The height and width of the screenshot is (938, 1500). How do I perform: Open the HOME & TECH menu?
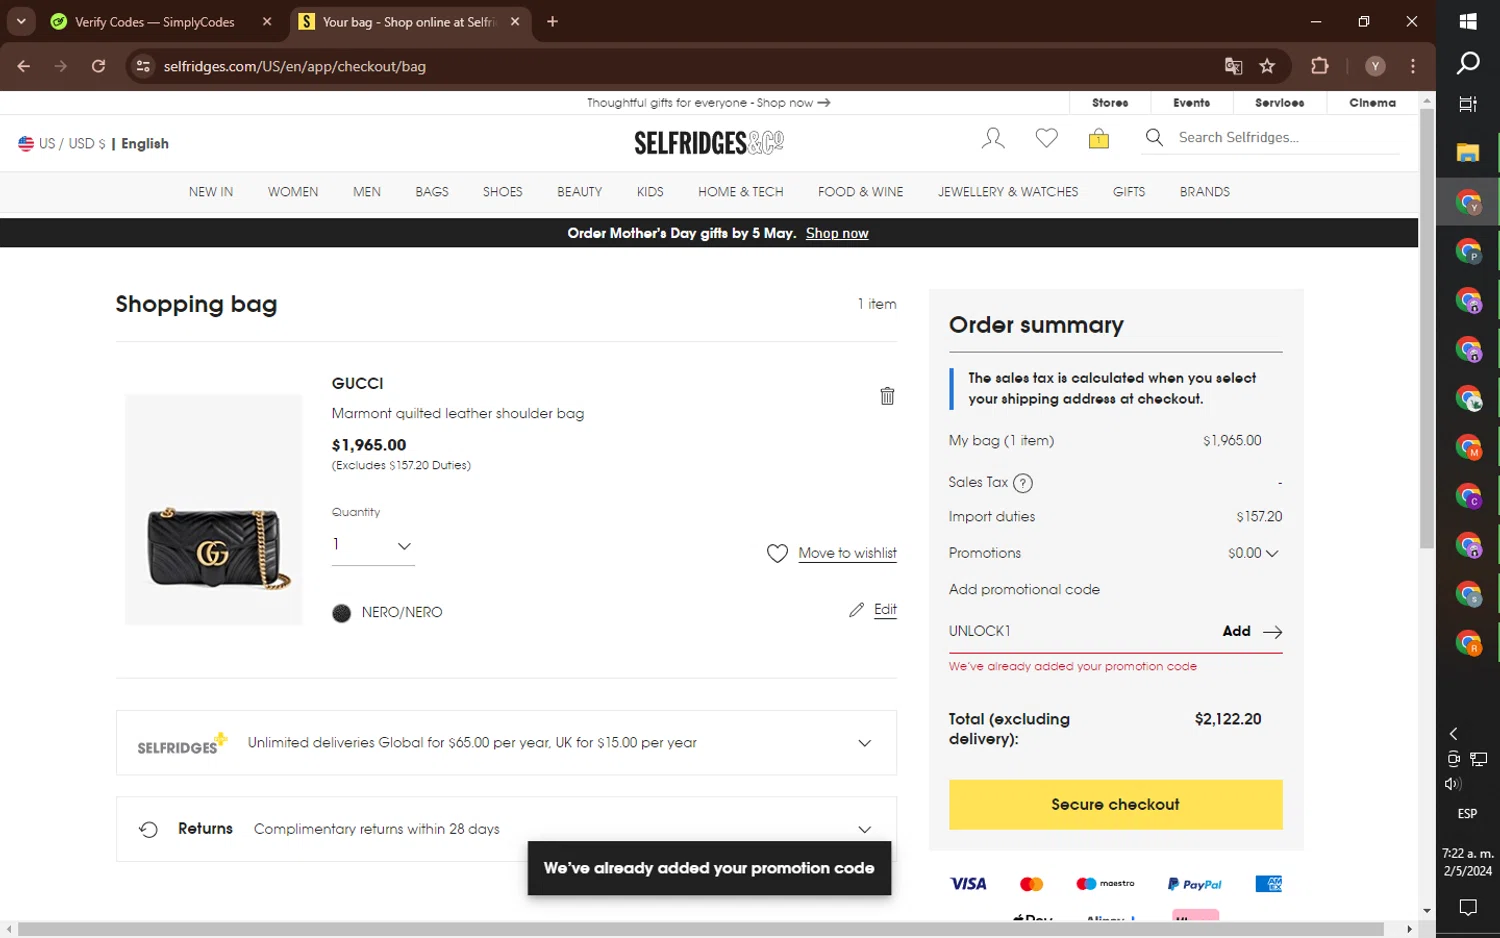pos(741,192)
